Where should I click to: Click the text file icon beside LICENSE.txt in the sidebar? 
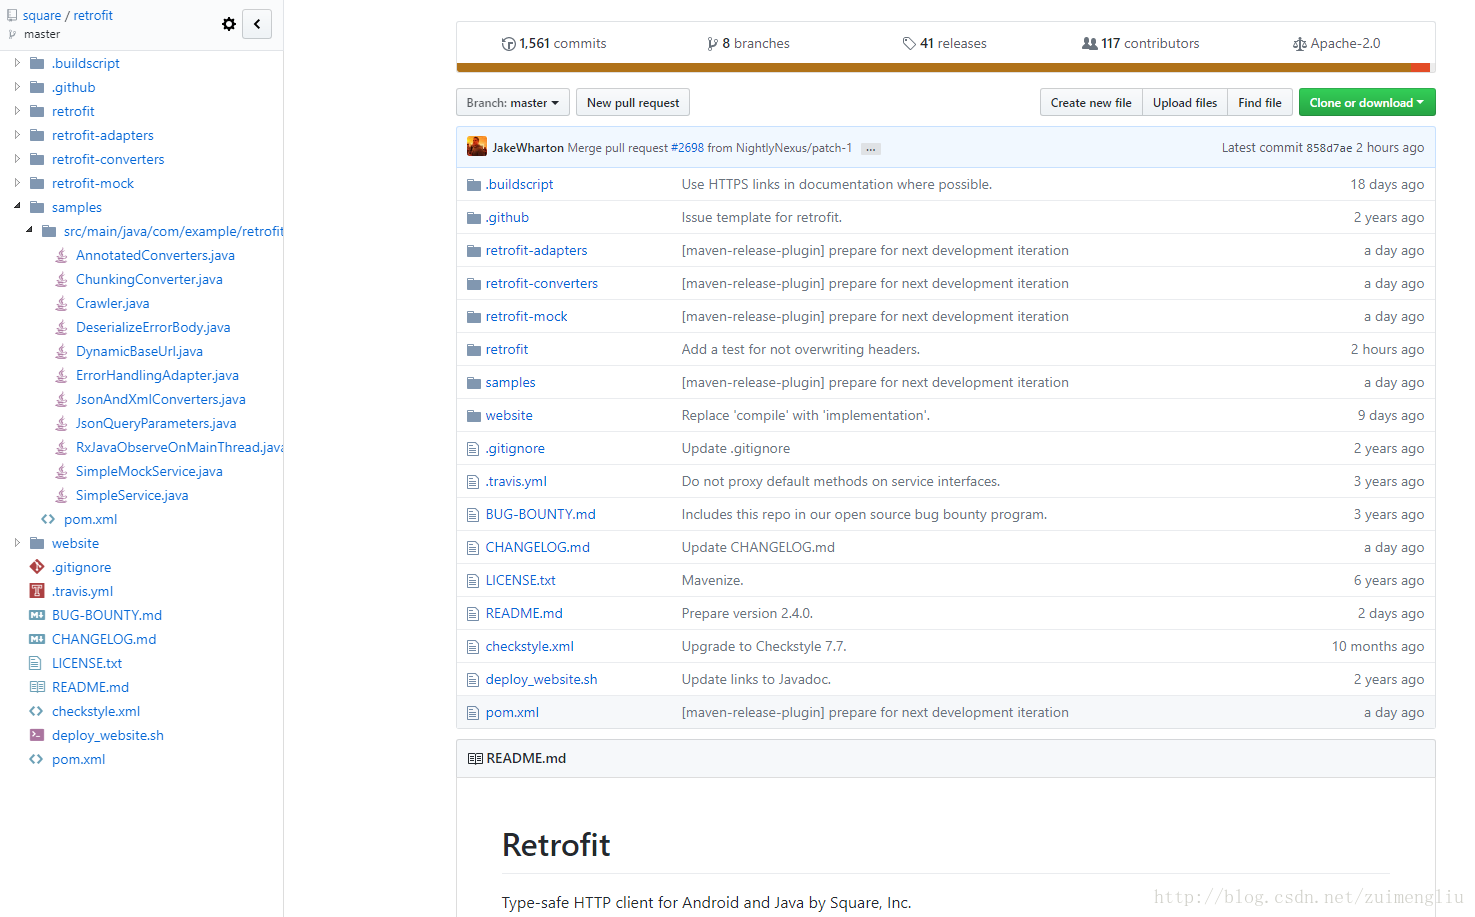[37, 663]
